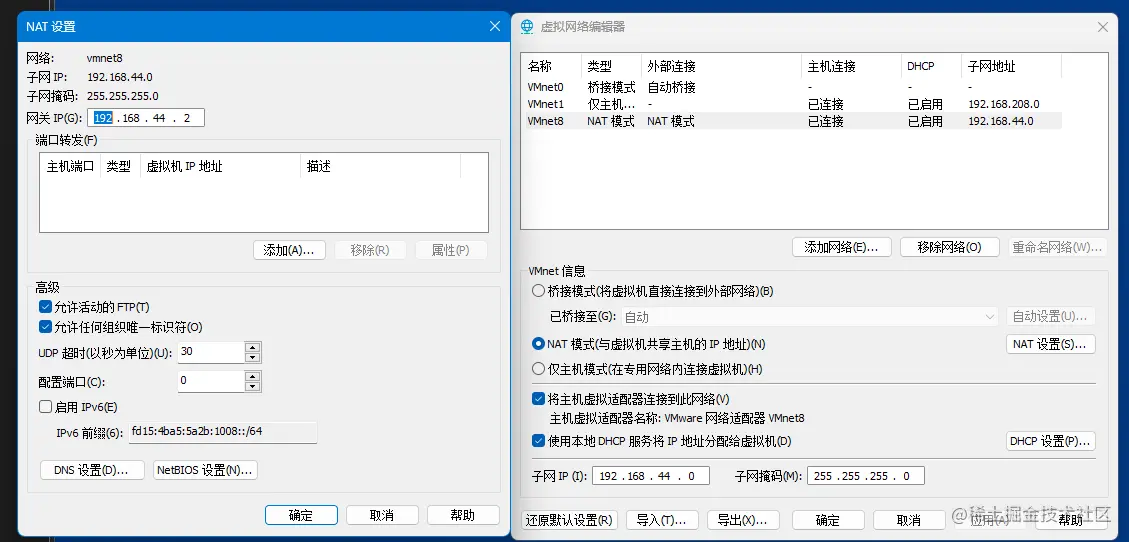Viewport: 1129px width, 542px height.
Task: Select 仅主机模式 radio button
Action: tap(538, 369)
